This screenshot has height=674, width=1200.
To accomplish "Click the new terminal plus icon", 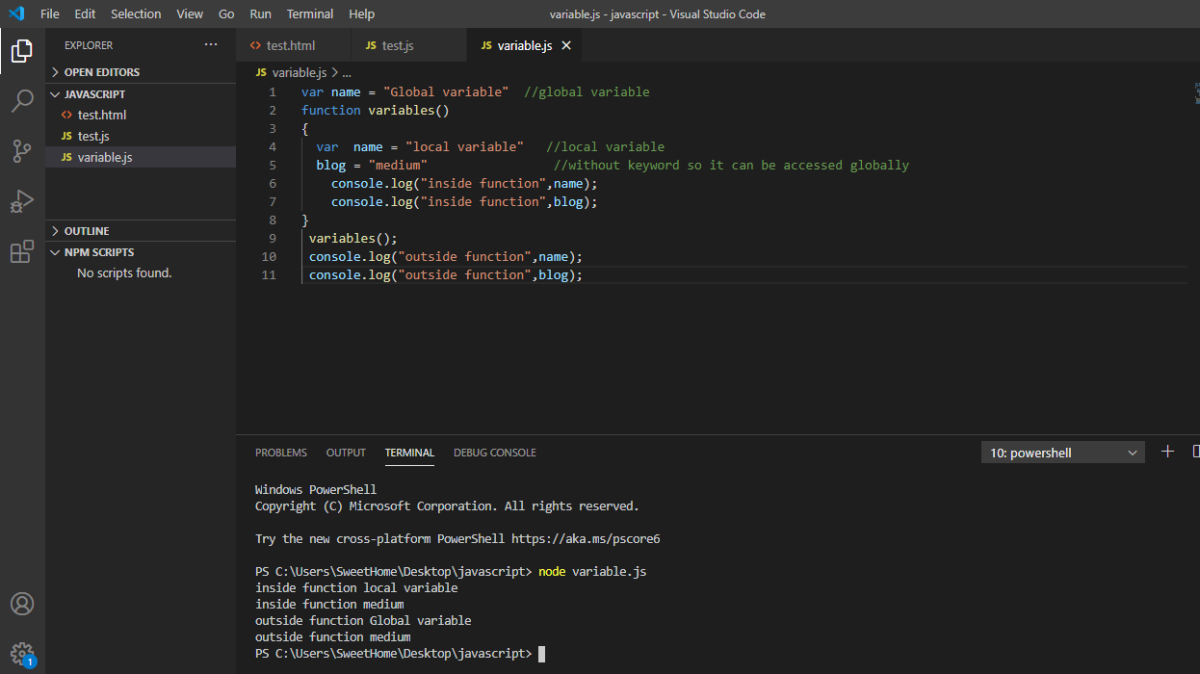I will click(1167, 452).
